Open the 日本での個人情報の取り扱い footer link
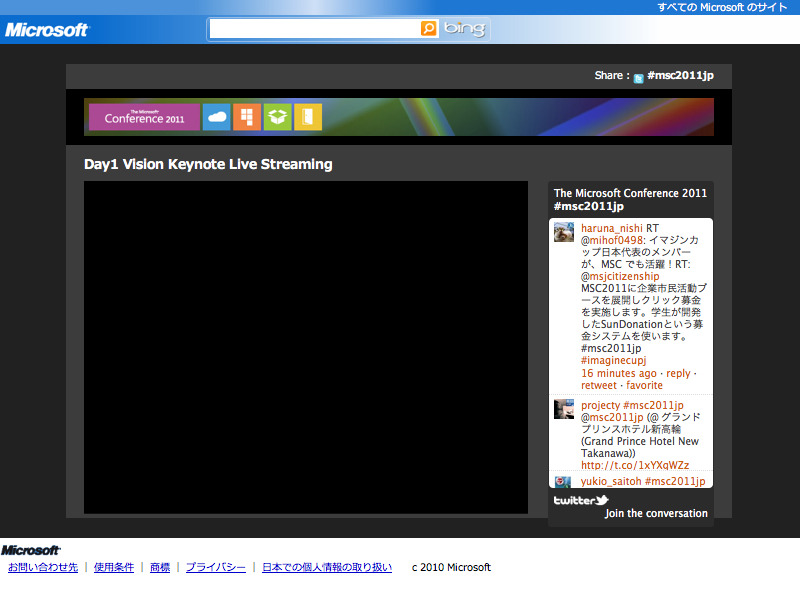 [x=327, y=567]
